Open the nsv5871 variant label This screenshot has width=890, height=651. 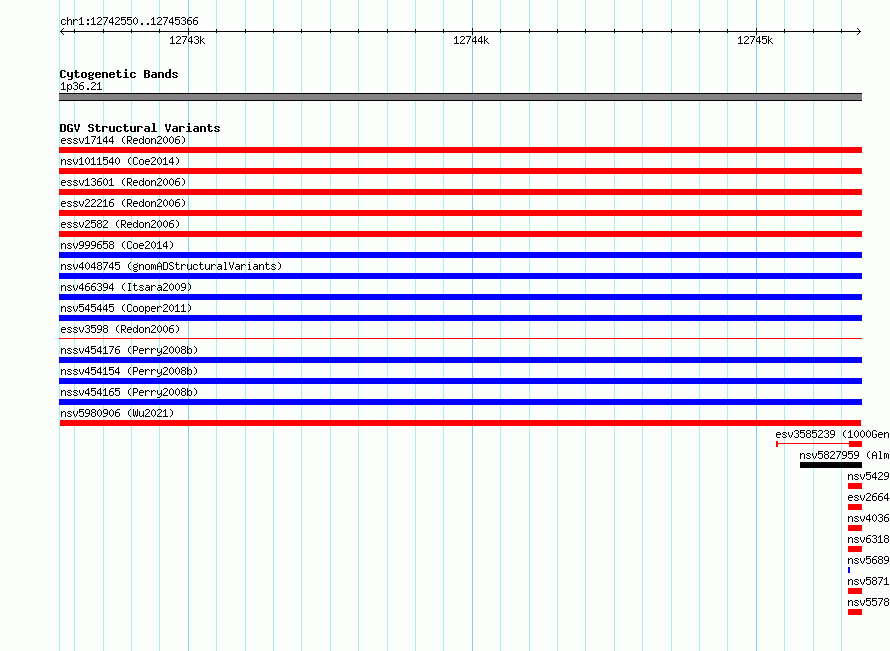pos(868,581)
